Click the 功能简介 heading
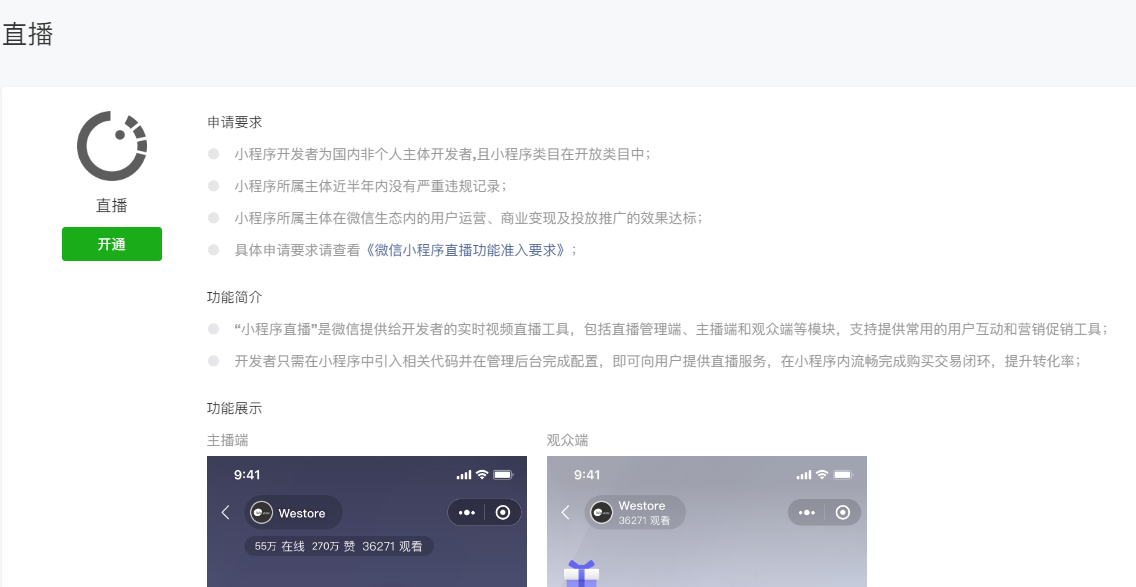The height and width of the screenshot is (587, 1136). click(234, 297)
